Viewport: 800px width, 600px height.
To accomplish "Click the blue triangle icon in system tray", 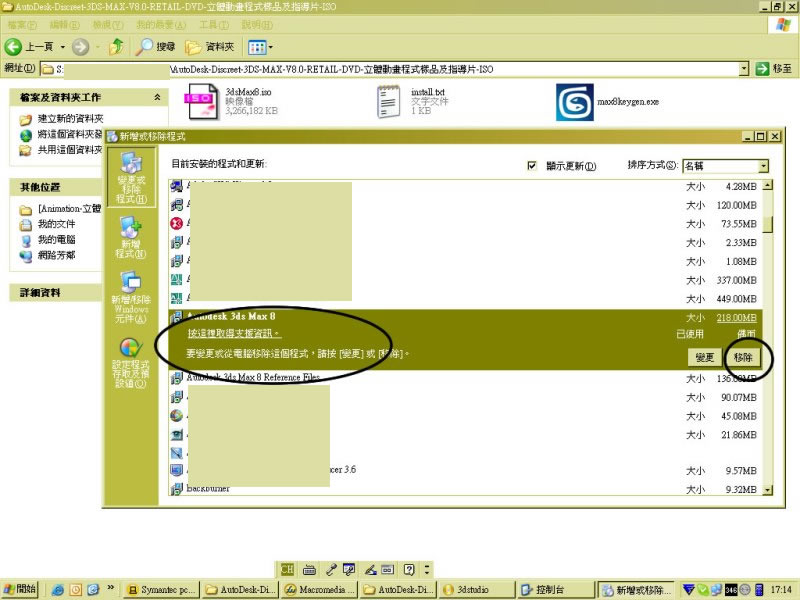I will coord(688,590).
